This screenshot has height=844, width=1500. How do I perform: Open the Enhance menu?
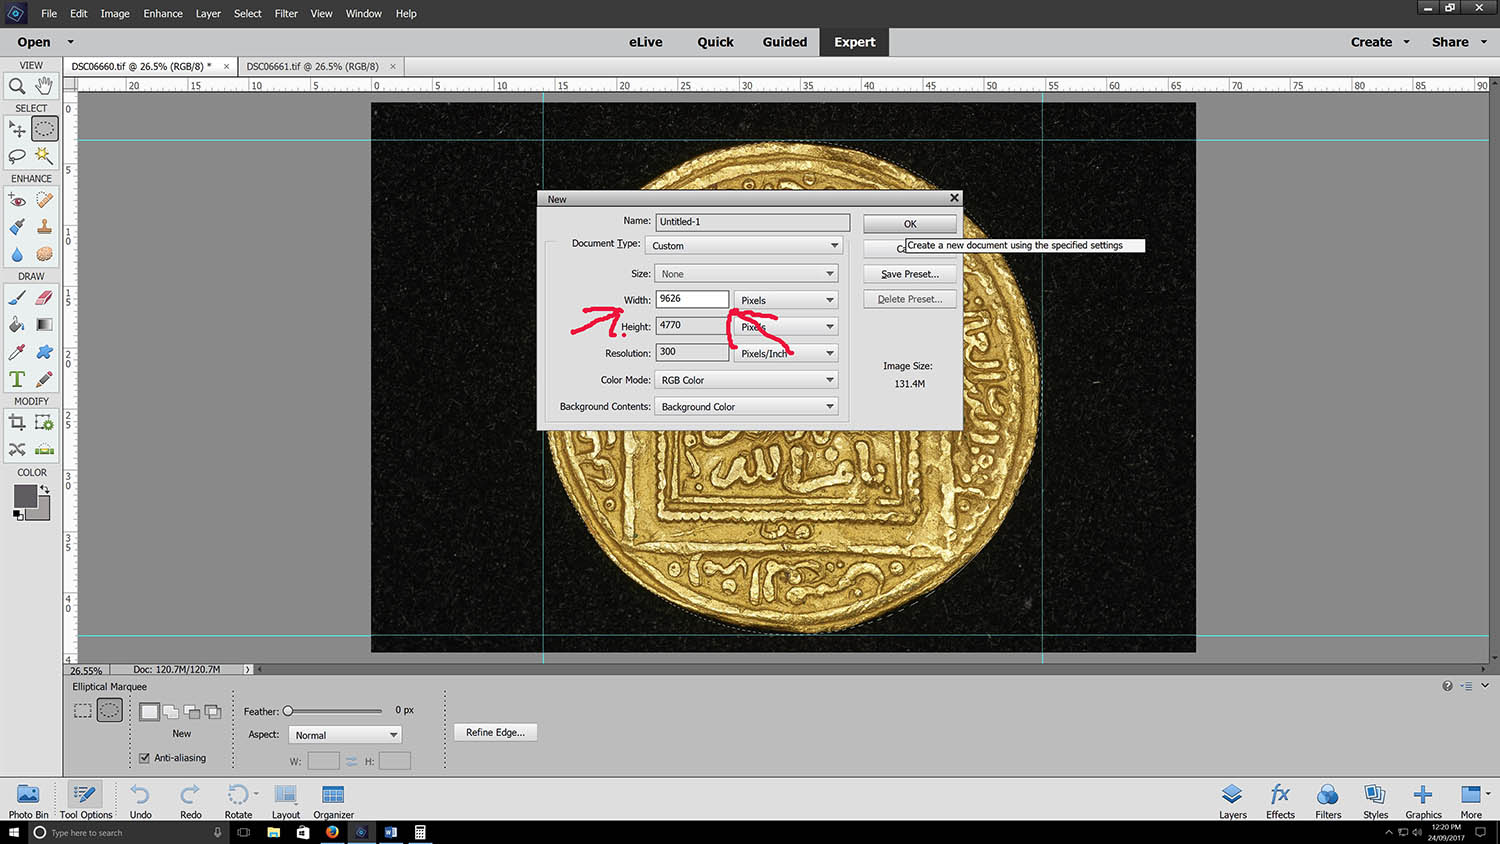[162, 13]
